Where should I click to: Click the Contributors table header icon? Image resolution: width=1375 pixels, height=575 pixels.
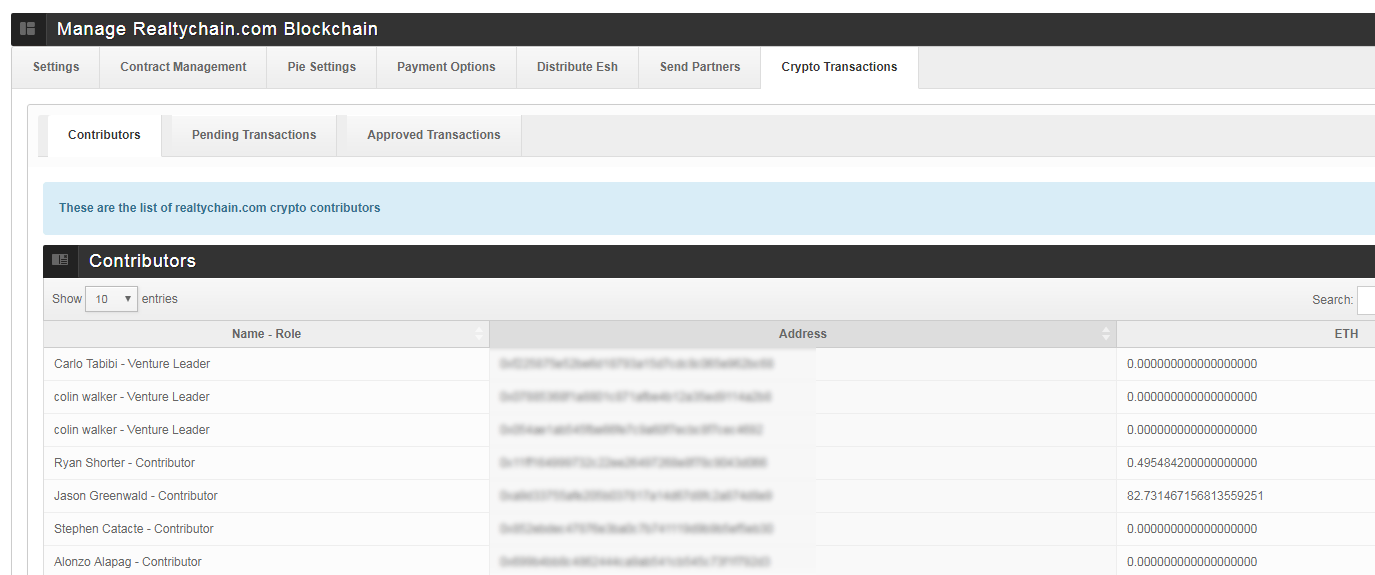pos(60,260)
